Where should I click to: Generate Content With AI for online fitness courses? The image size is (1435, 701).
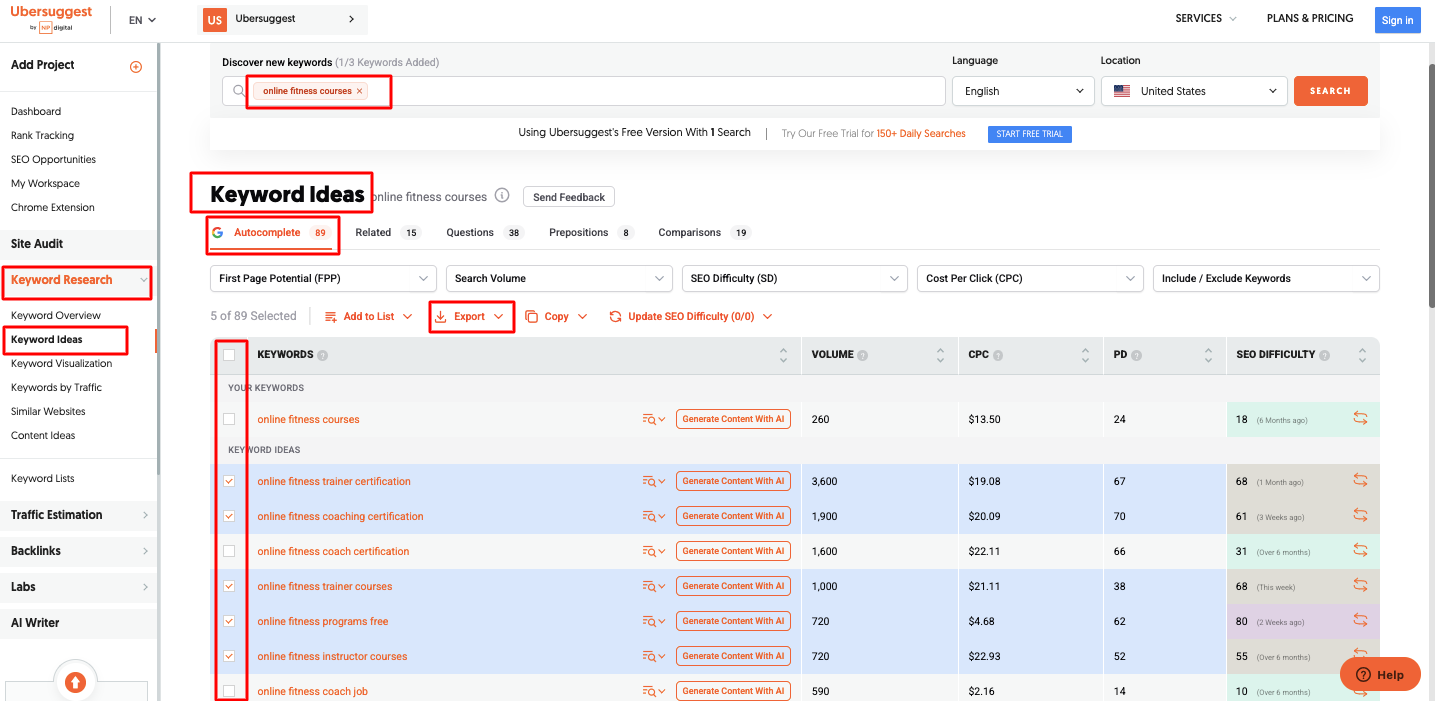[x=733, y=419]
